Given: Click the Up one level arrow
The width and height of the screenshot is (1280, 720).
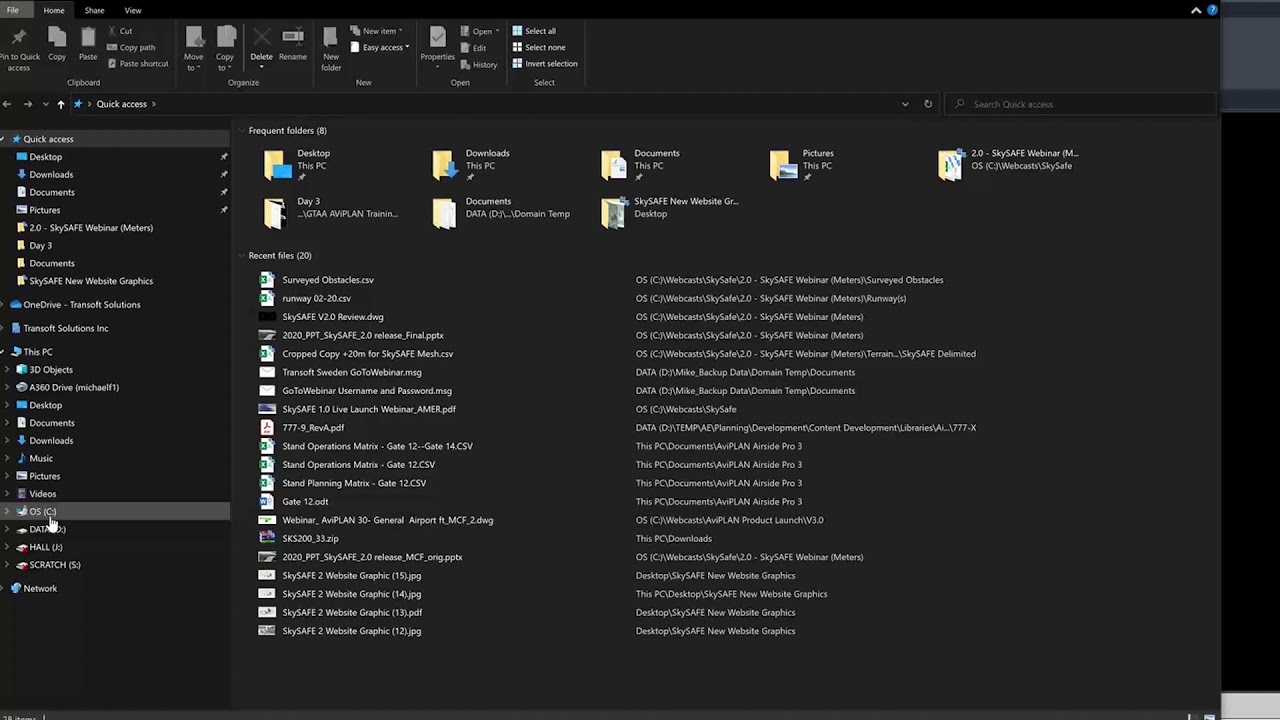Looking at the screenshot, I should tap(61, 104).
